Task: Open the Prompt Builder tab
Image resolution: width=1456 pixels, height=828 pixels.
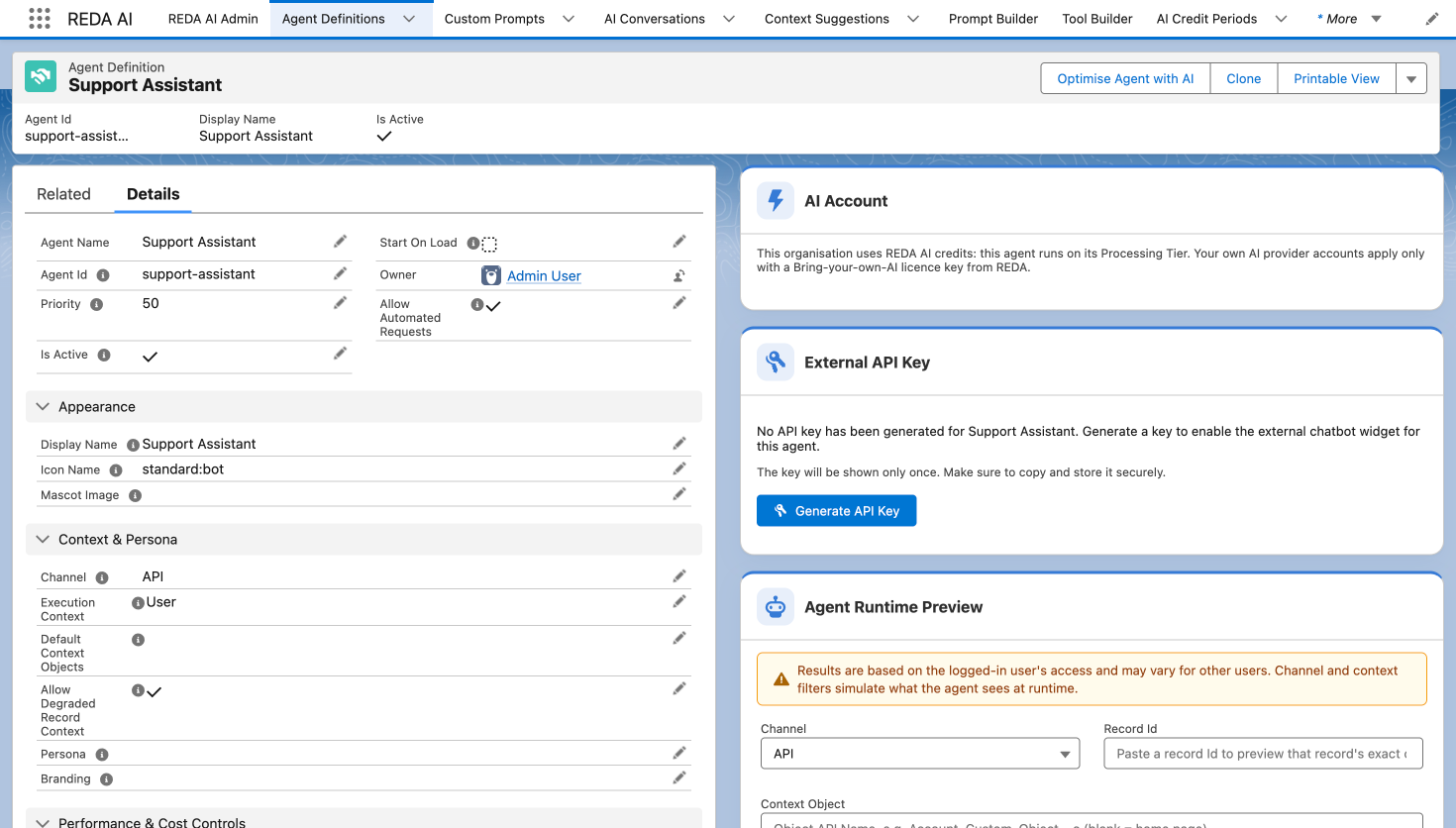Action: (x=993, y=19)
